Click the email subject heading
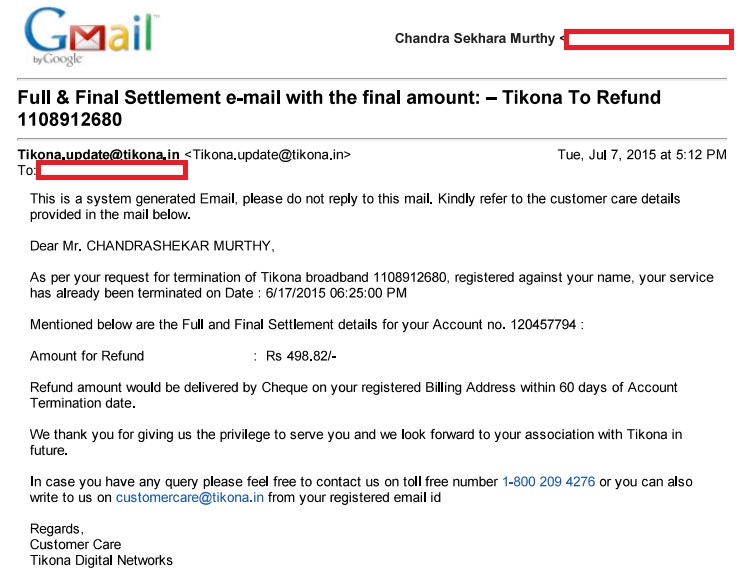The width and height of the screenshot is (744, 578). click(x=340, y=110)
